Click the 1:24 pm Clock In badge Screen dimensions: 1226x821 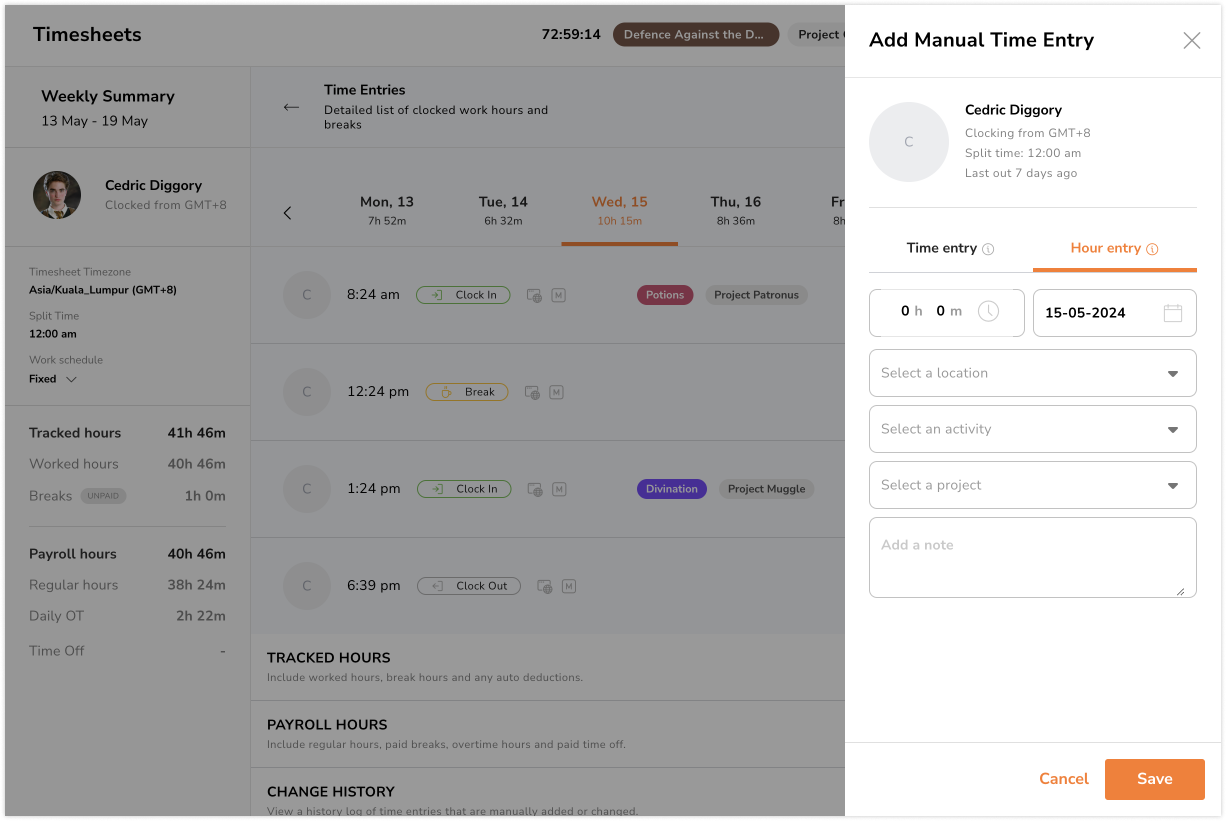coord(464,489)
